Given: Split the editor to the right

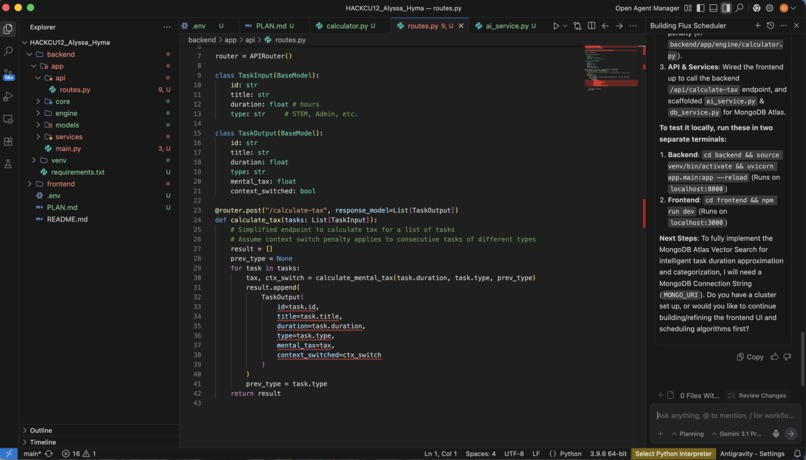Looking at the screenshot, I should [x=592, y=26].
